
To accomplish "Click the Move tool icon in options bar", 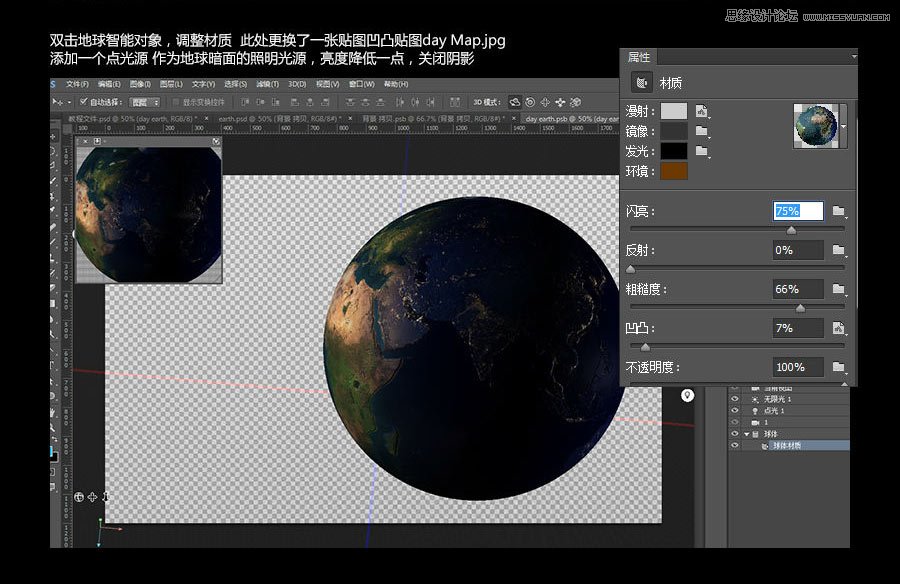I will coord(57,102).
